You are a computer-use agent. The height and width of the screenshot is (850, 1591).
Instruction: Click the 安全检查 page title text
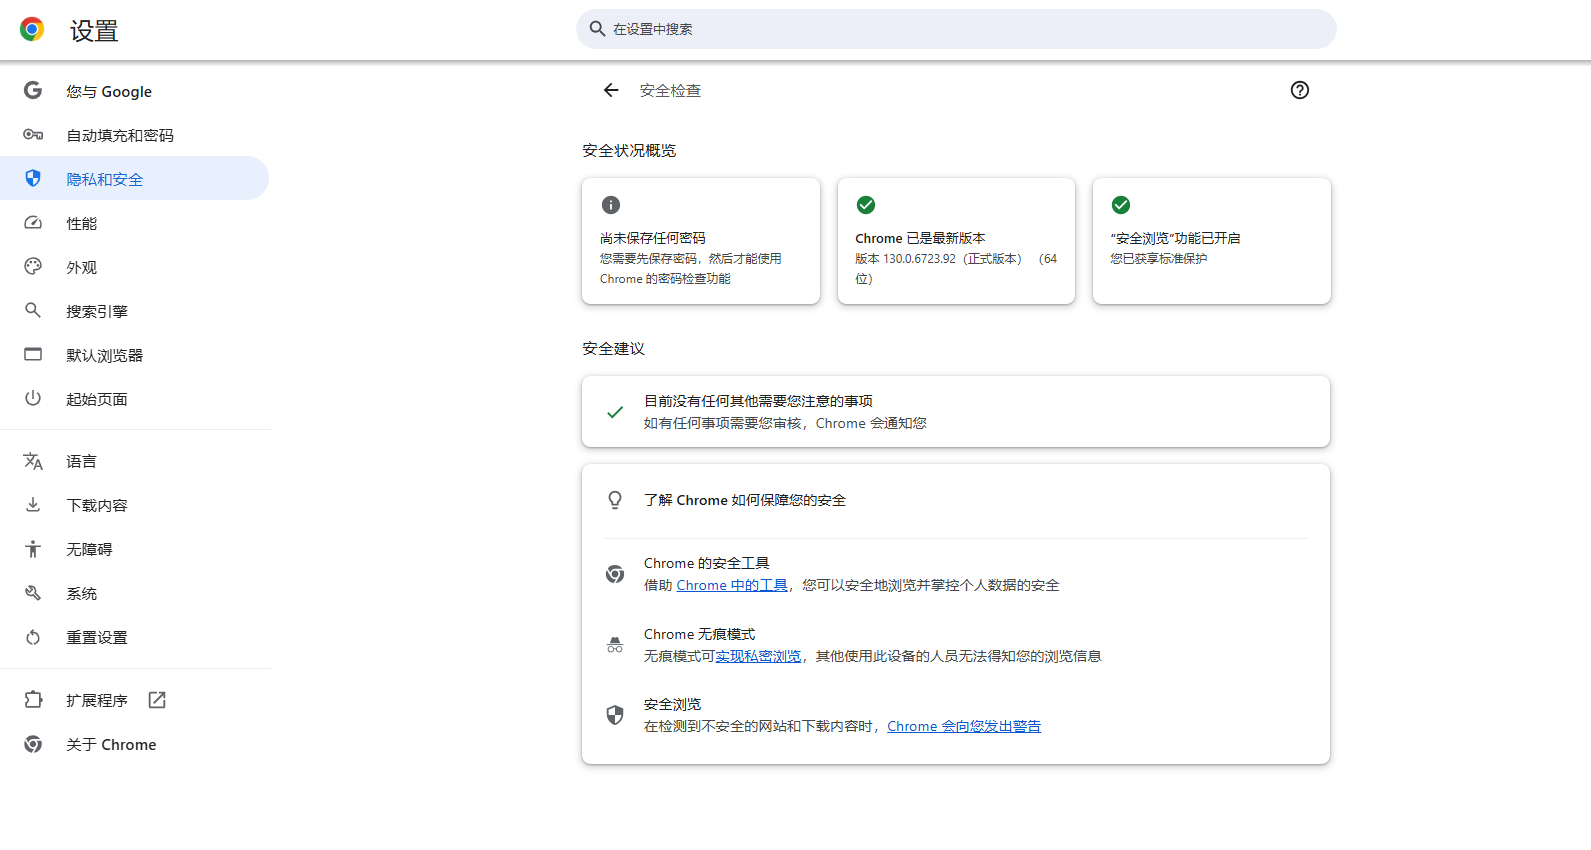click(x=670, y=90)
